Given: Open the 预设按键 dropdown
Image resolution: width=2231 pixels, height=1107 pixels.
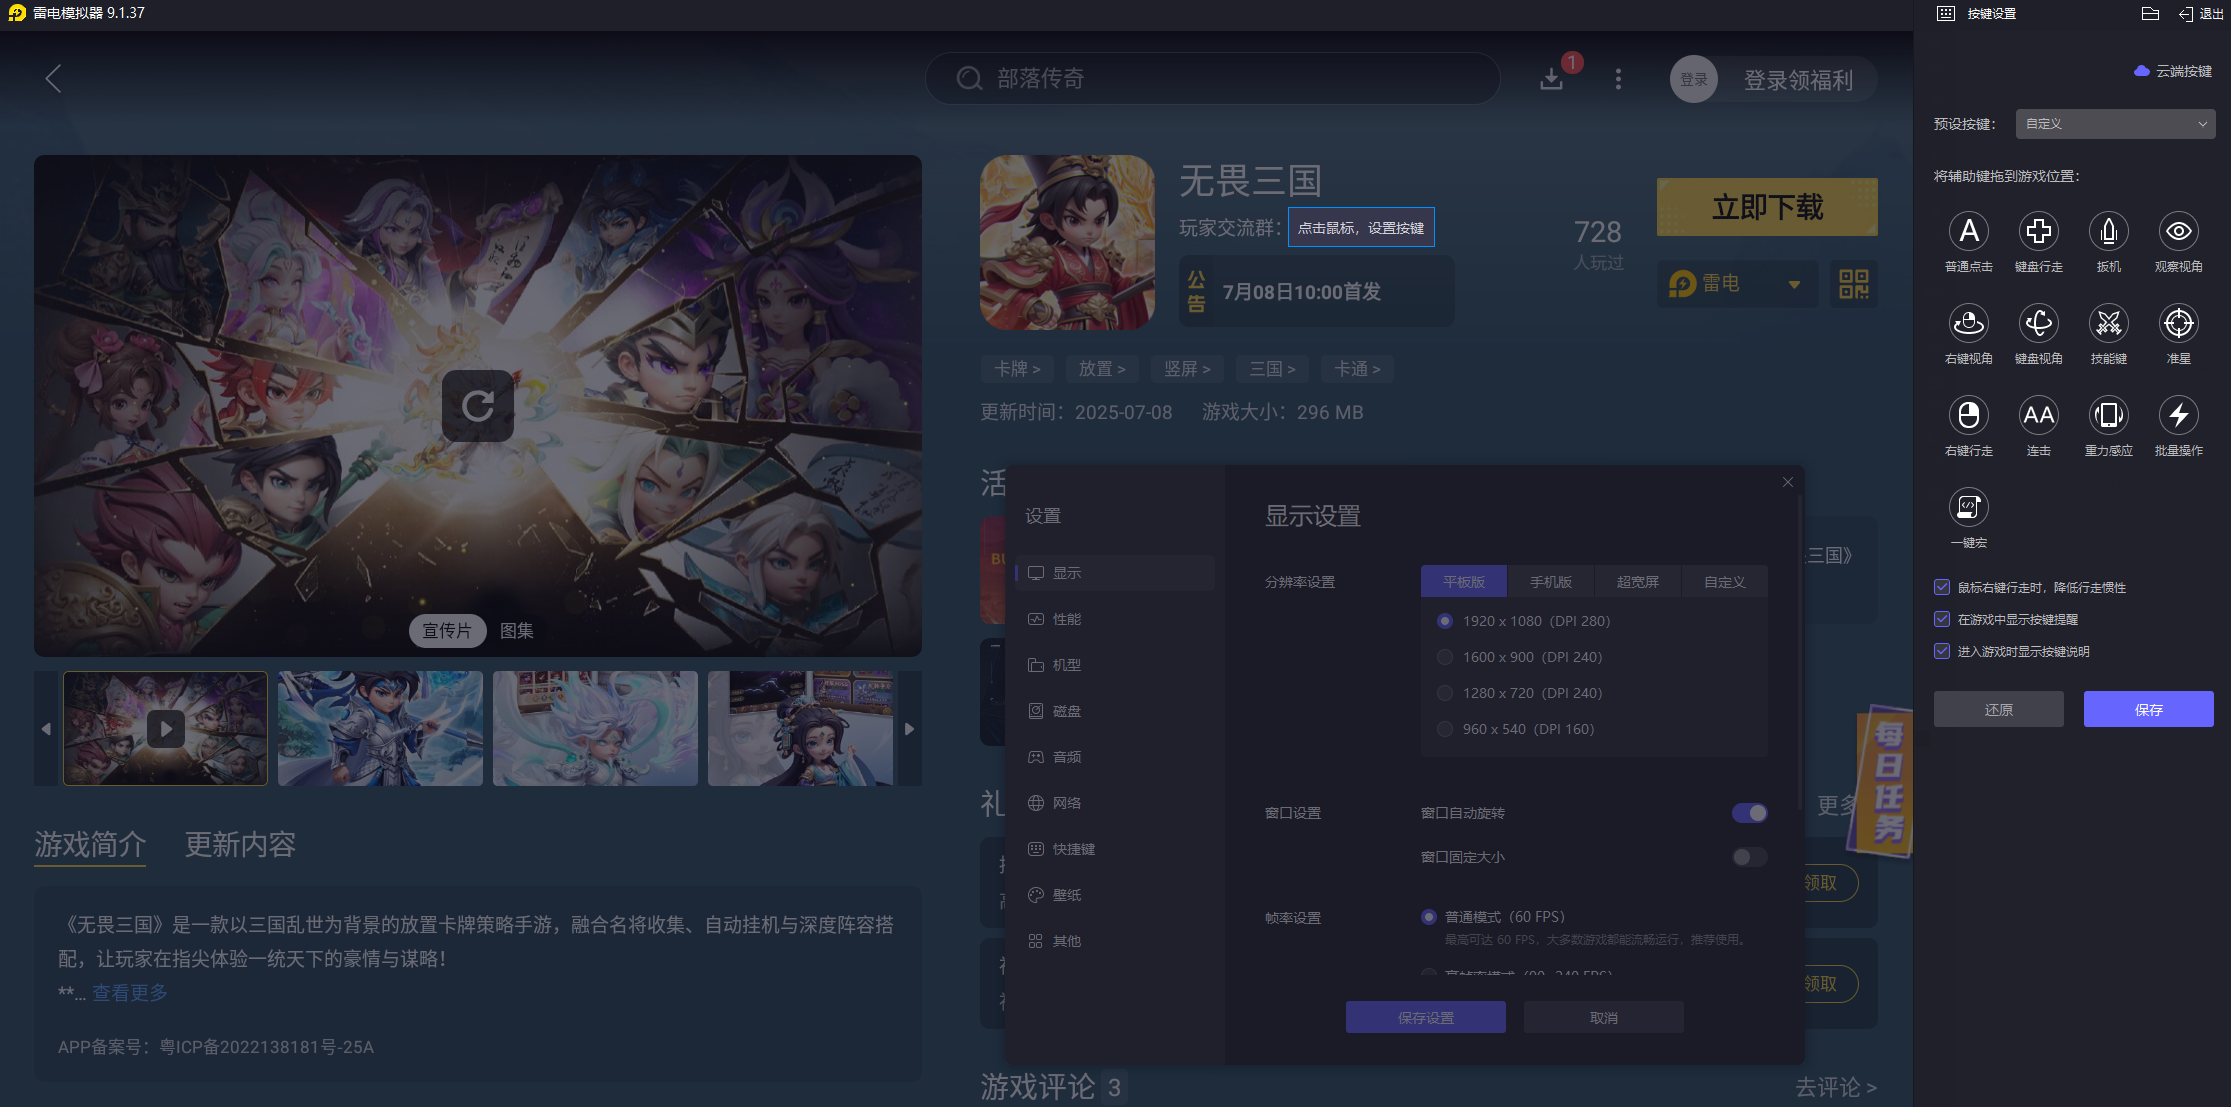Looking at the screenshot, I should click(2115, 124).
